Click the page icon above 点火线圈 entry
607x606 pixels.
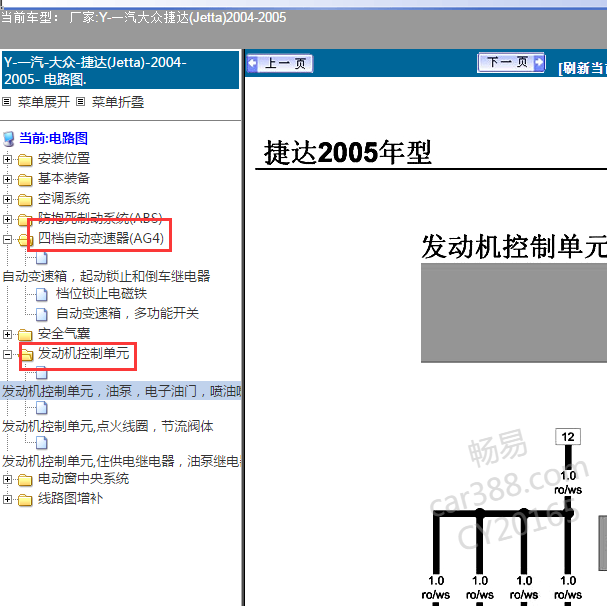point(42,408)
